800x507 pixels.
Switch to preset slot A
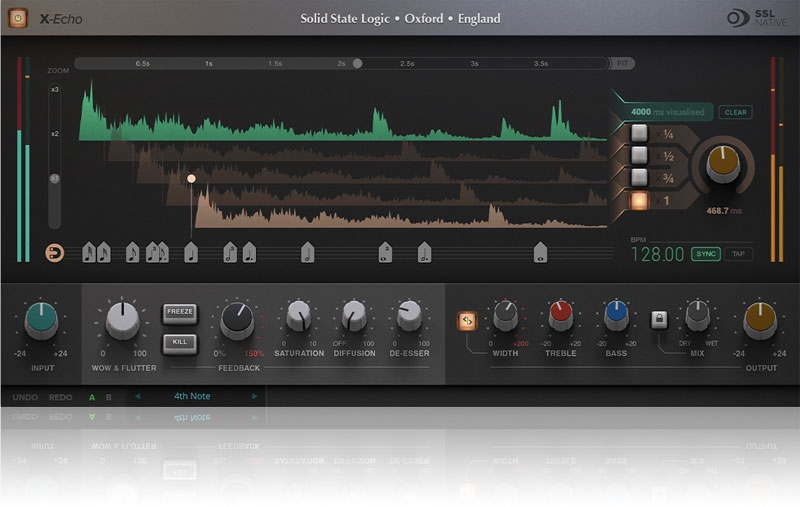[92, 397]
